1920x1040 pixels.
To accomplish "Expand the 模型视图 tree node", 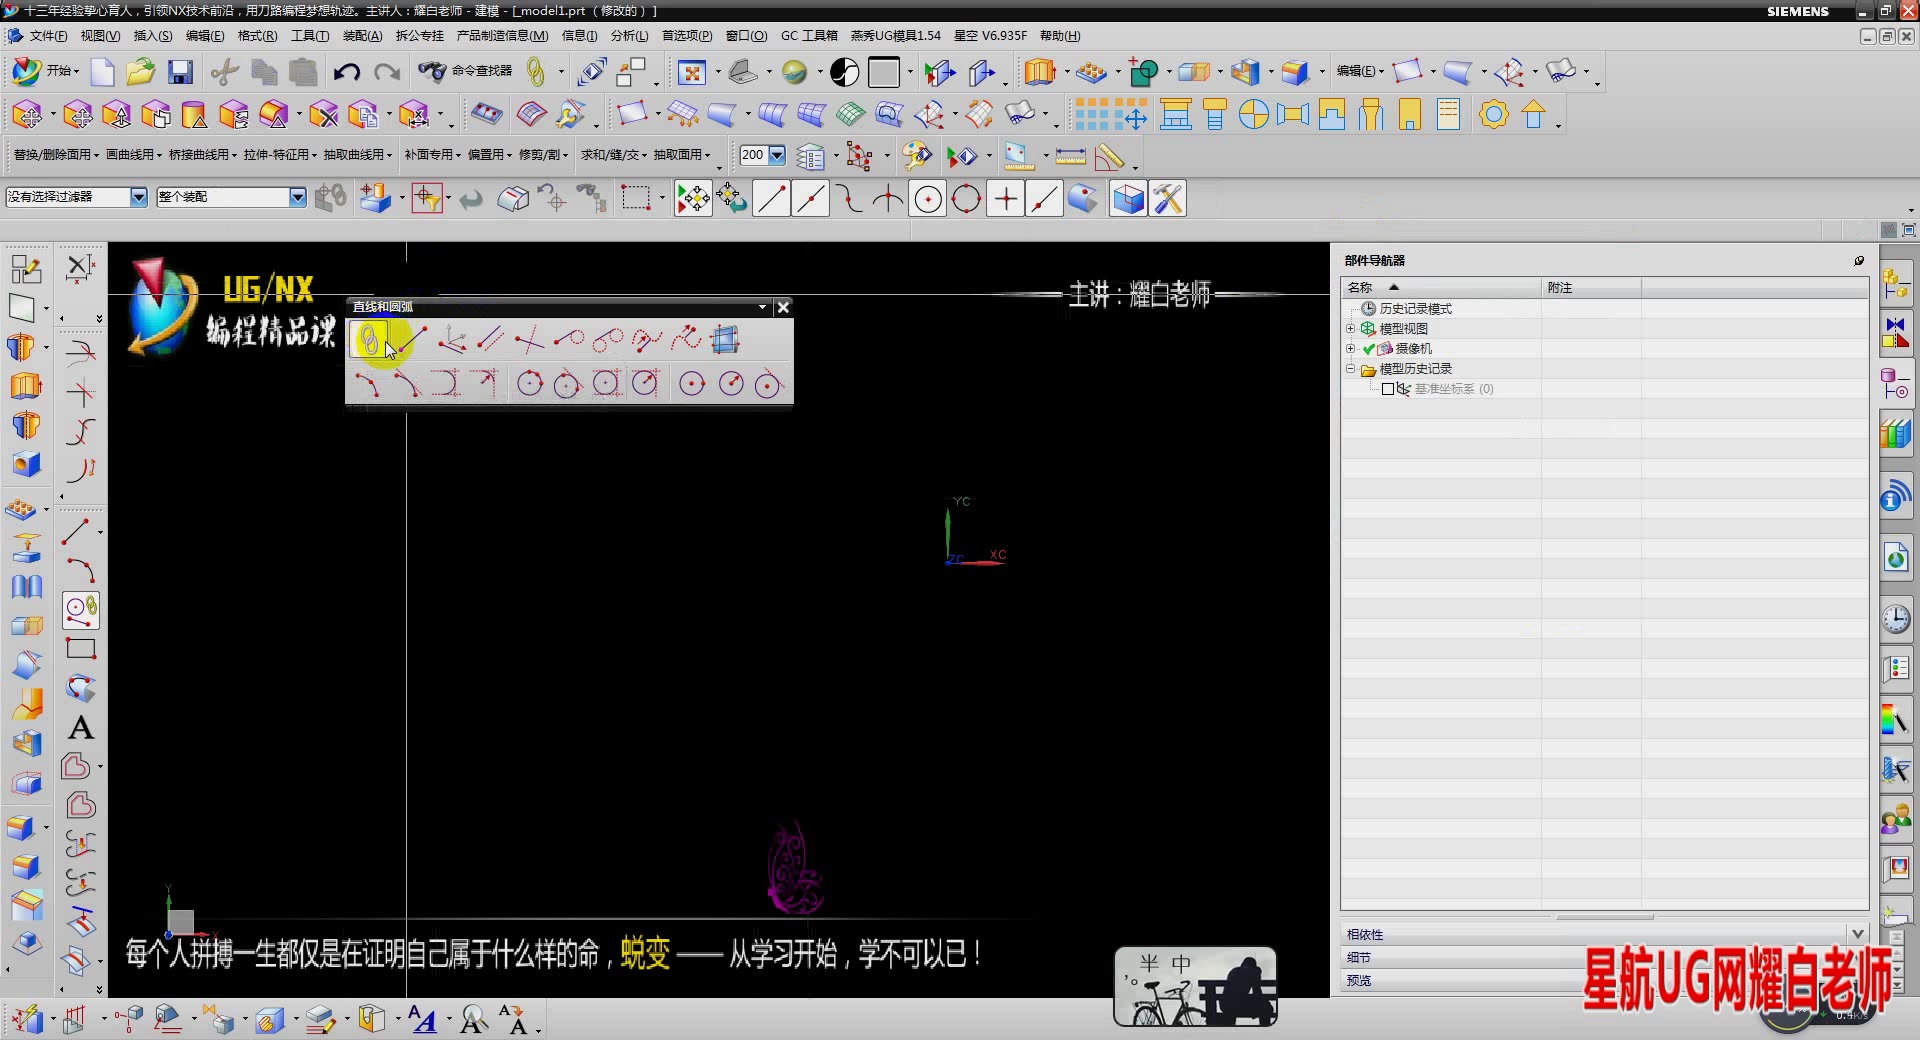I will tap(1350, 329).
